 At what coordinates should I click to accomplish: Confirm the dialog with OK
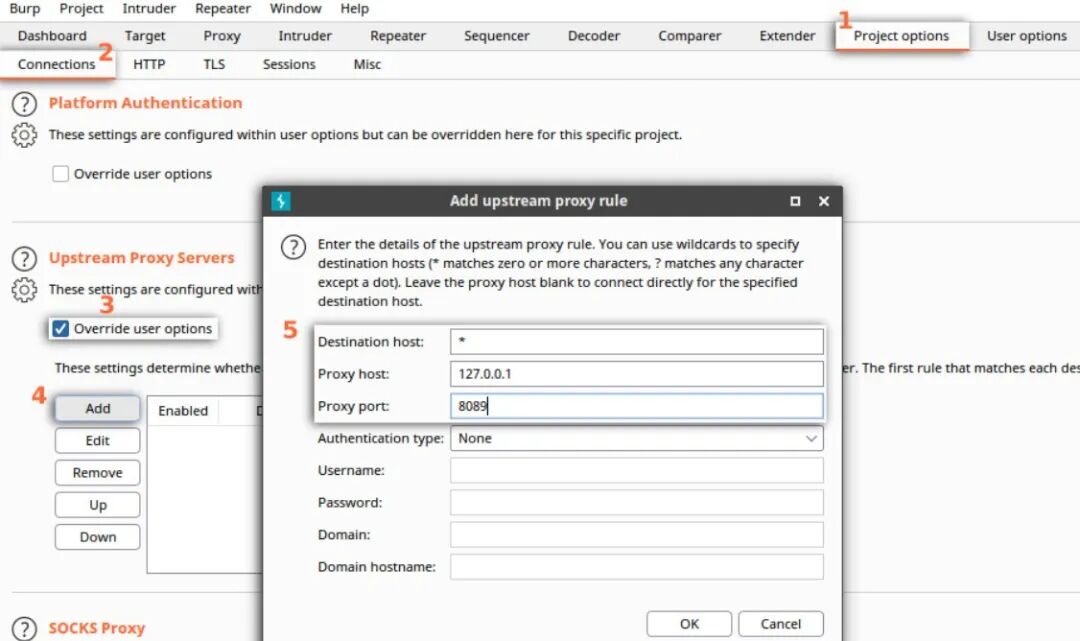click(x=689, y=624)
